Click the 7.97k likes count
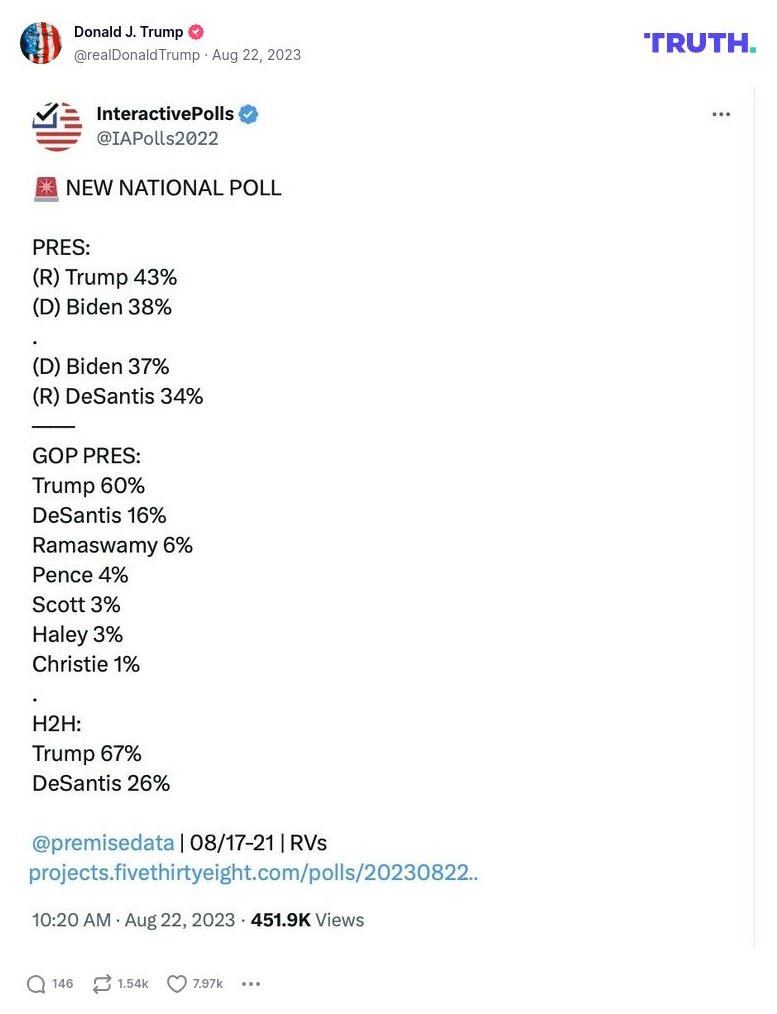This screenshot has height=1014, width=777. pos(207,984)
